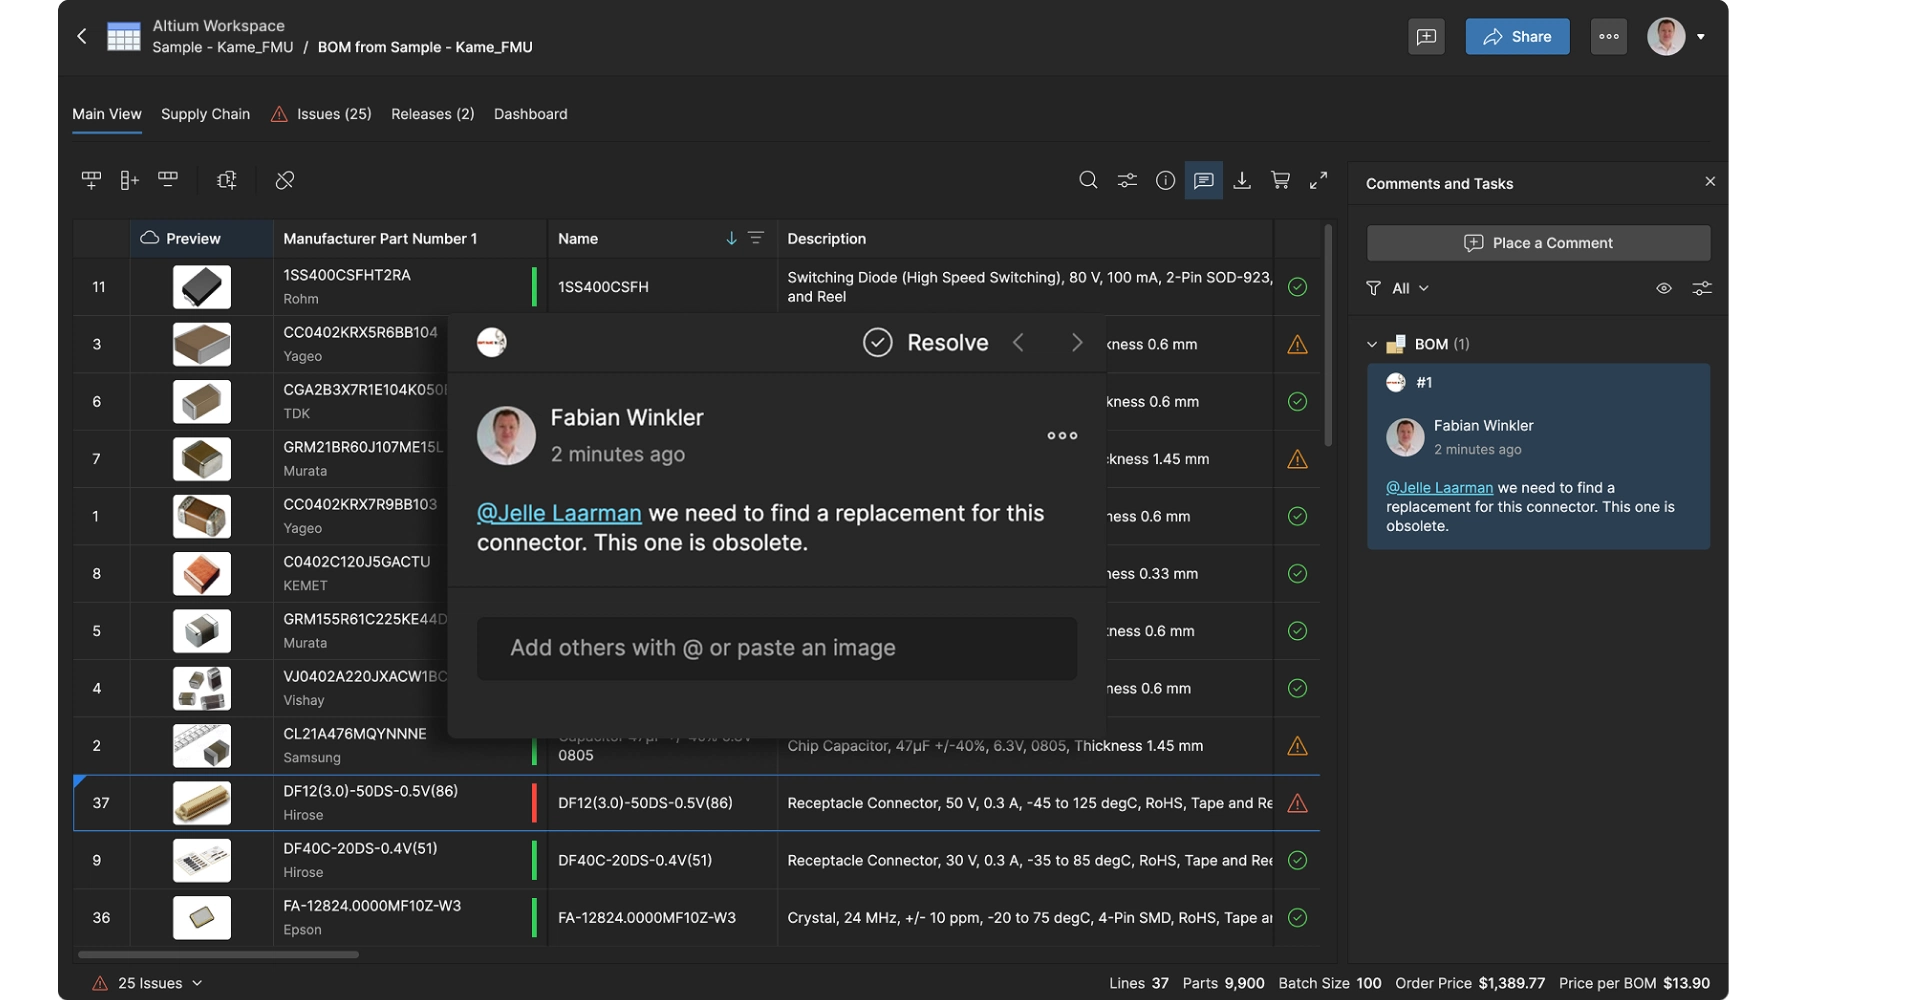Switch to the Supply Chain tab
This screenshot has width=1920, height=1000.
206,114
